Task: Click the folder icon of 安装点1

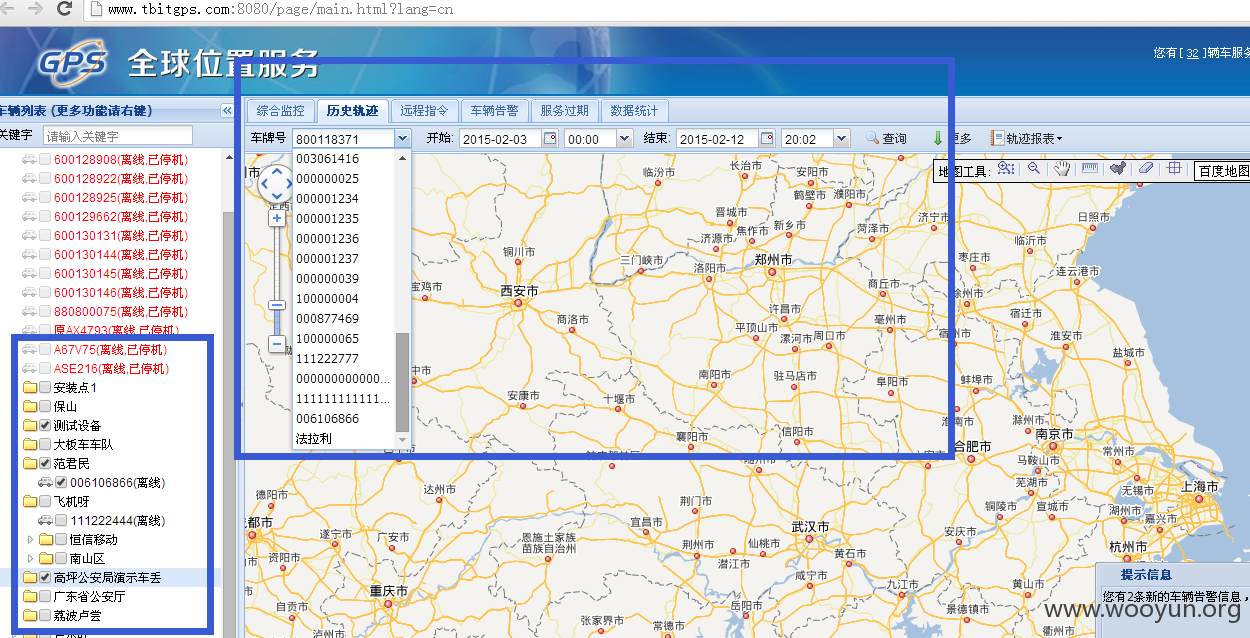Action: pyautogui.click(x=30, y=387)
